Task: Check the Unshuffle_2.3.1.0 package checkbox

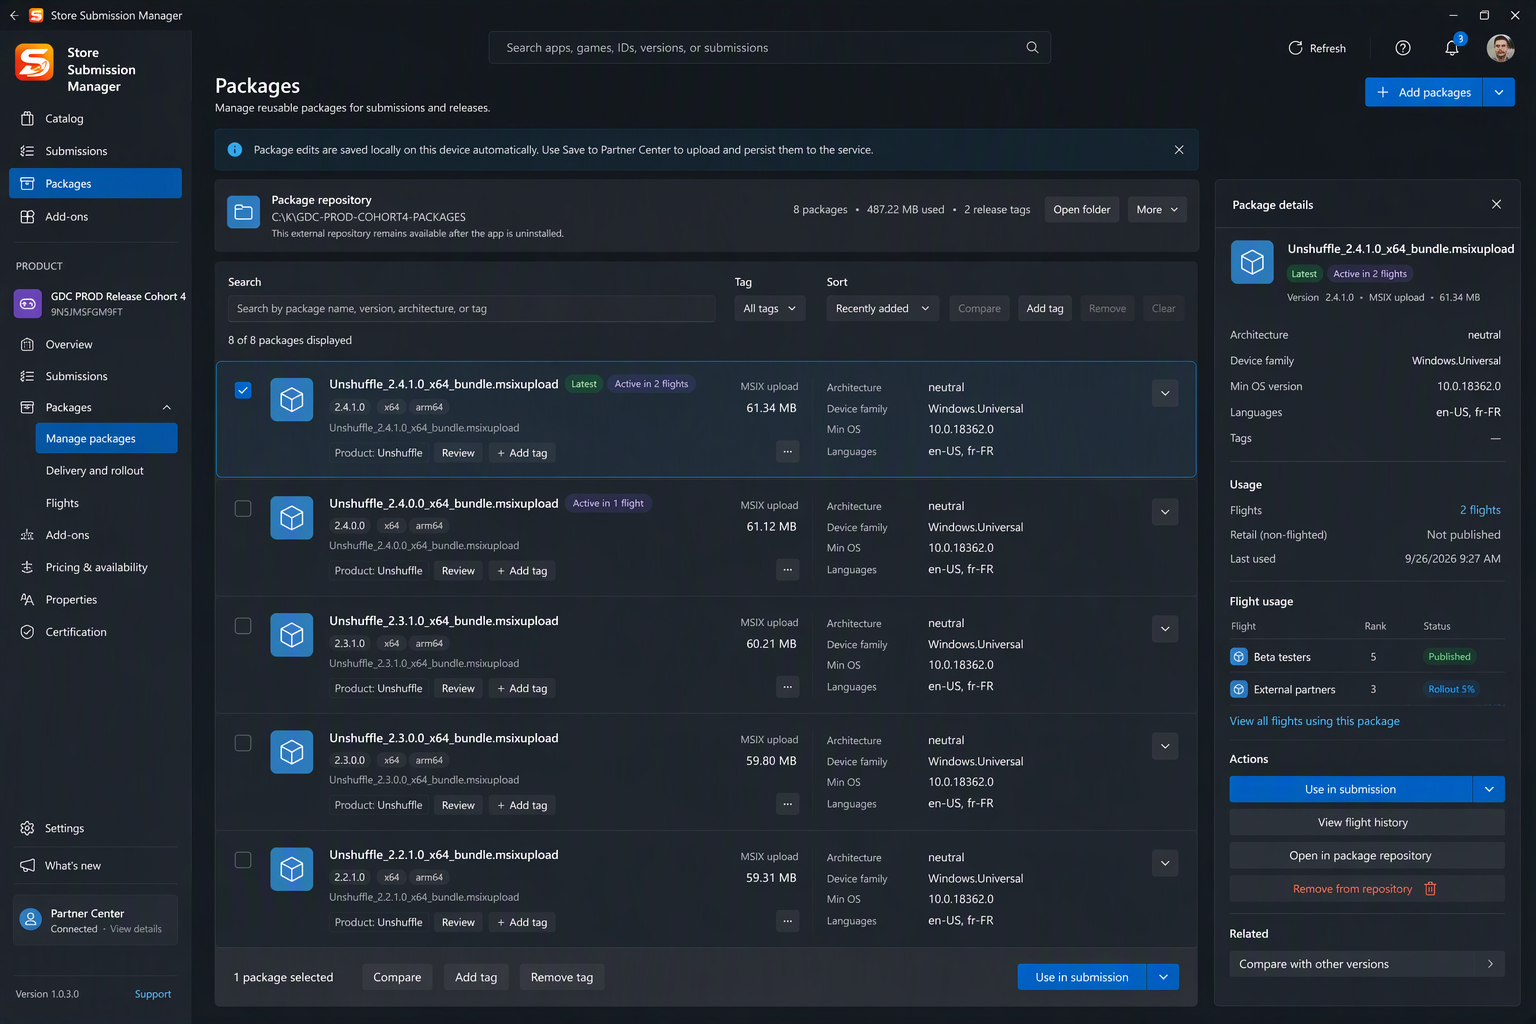Action: click(x=243, y=626)
